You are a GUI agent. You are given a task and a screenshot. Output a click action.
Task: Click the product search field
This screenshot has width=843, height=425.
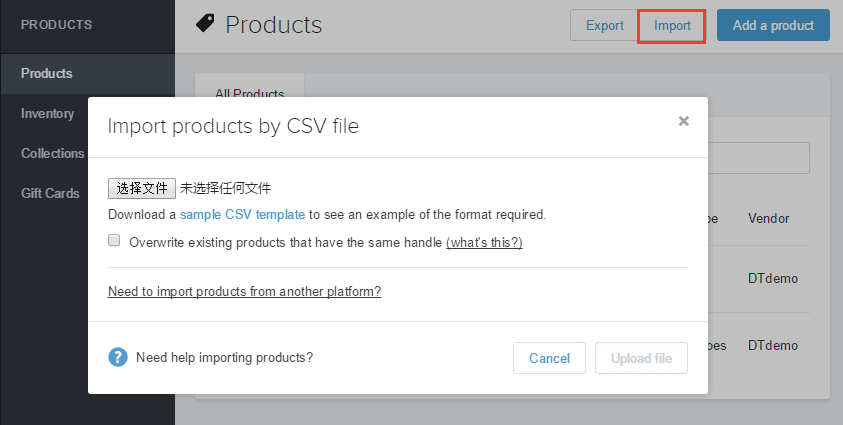point(758,157)
